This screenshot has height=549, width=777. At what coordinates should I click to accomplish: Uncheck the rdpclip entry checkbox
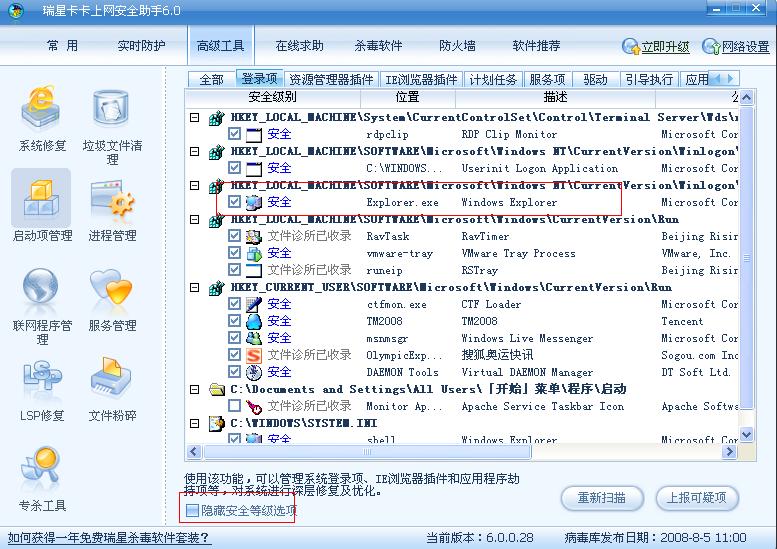point(234,134)
